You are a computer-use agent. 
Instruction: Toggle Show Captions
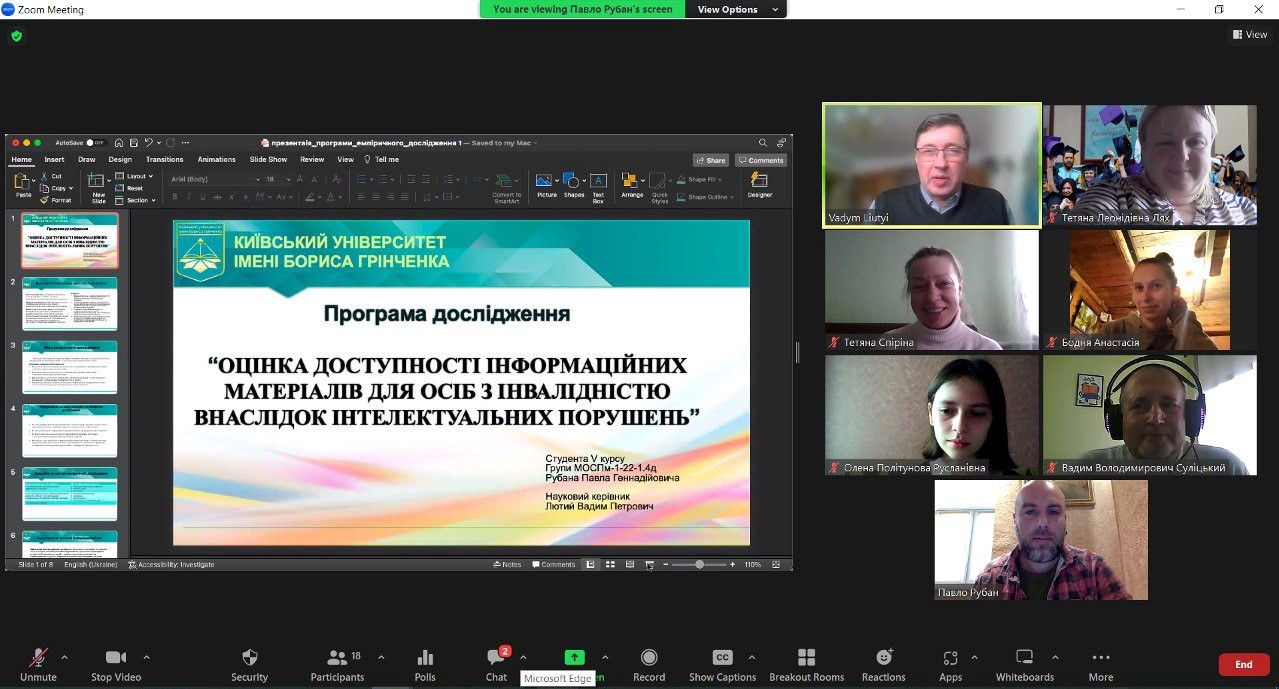[x=722, y=663]
